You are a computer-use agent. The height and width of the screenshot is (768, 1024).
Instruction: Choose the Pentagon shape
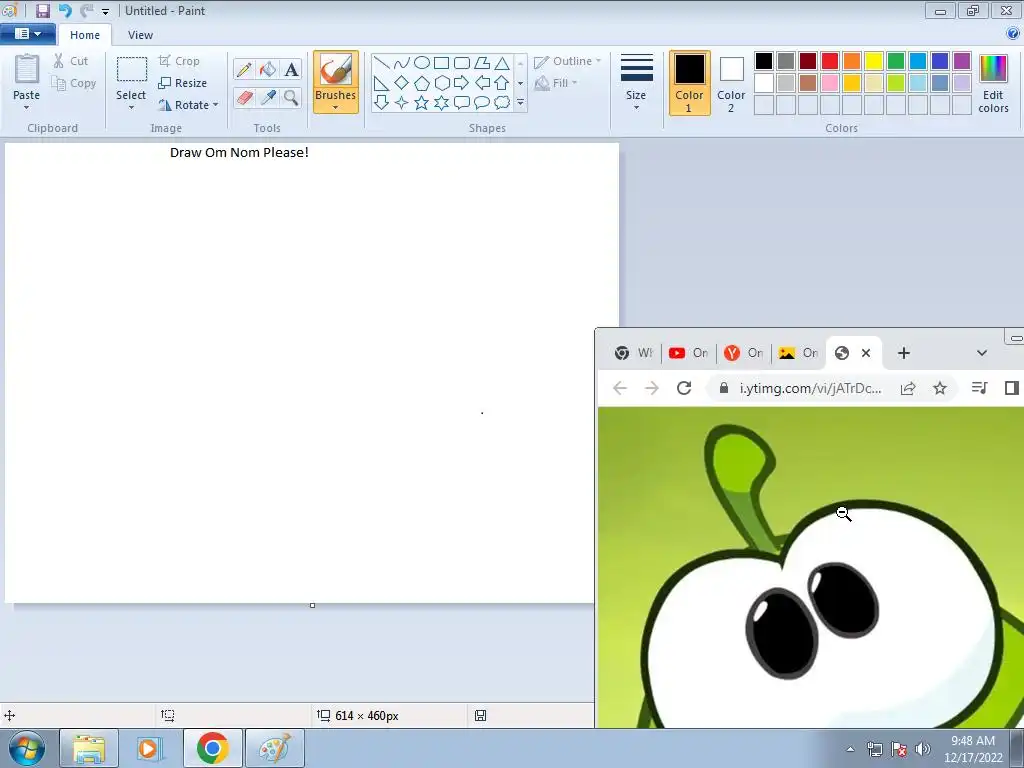pyautogui.click(x=422, y=83)
